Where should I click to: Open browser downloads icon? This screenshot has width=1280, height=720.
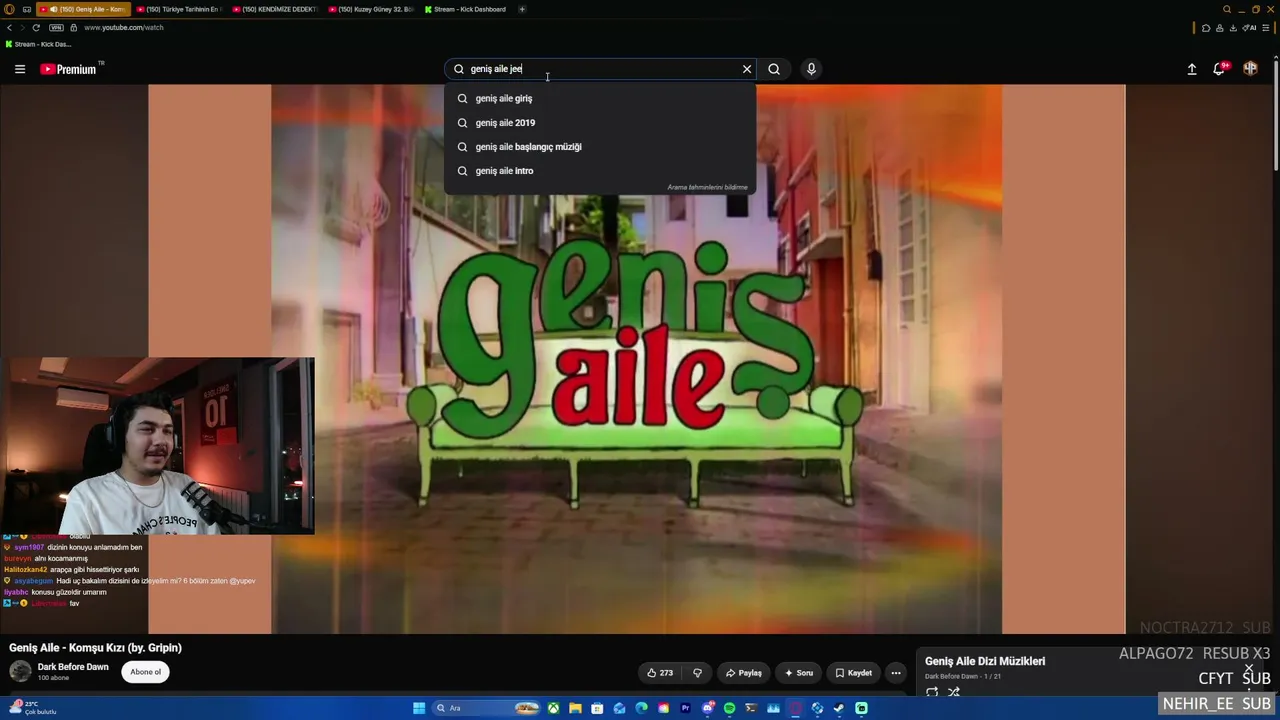1234,28
